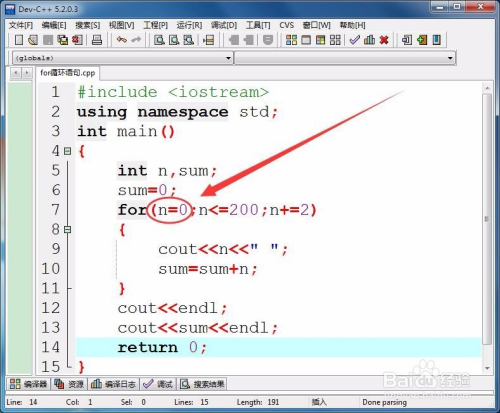Click the editor vertical scrollbar thumb
The width and height of the screenshot is (500, 413).
487,219
